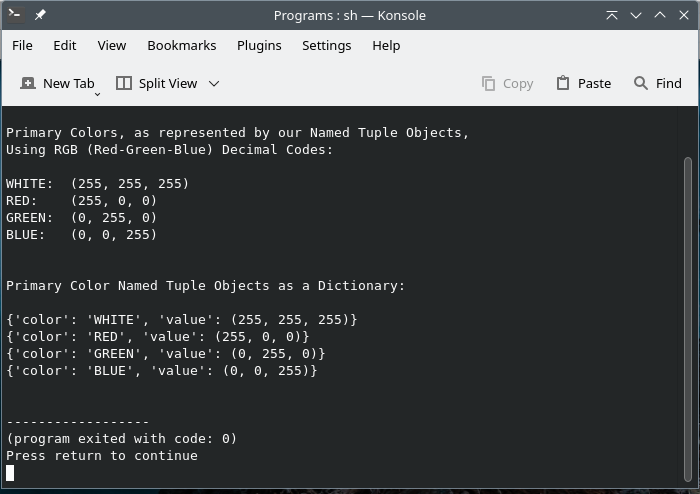Click the Paste clipboard icon

tap(563, 83)
